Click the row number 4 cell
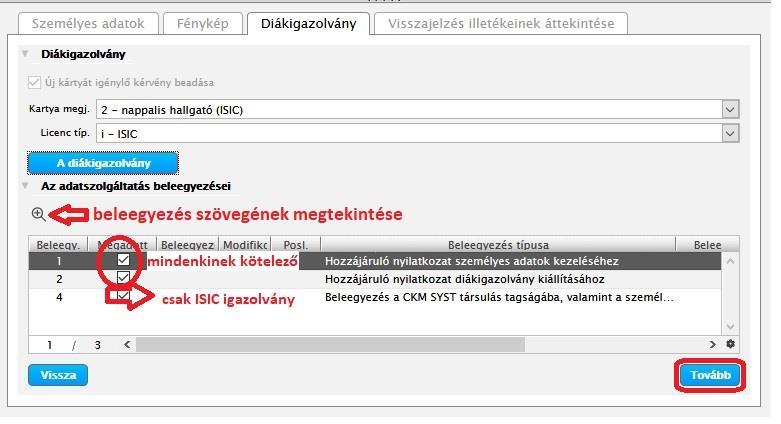781x424 pixels. coord(59,297)
